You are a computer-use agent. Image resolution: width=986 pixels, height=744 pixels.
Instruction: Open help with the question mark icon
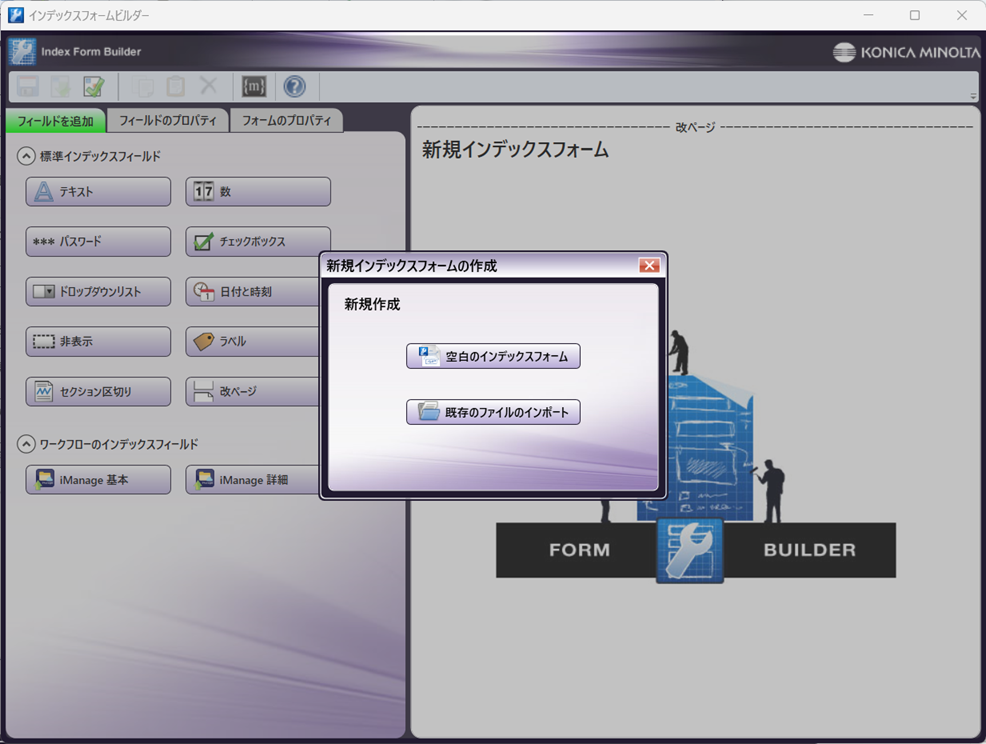[294, 87]
